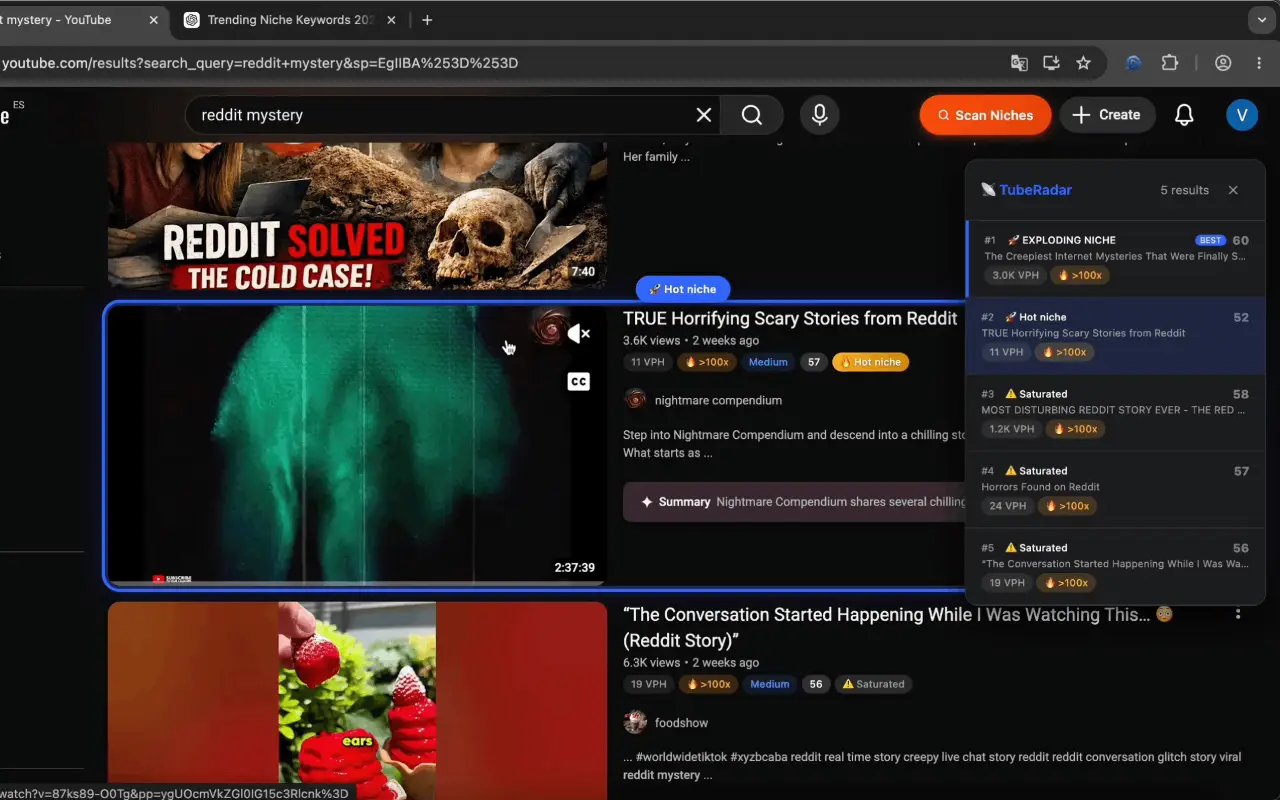Click the Scan Niches button

click(x=985, y=115)
